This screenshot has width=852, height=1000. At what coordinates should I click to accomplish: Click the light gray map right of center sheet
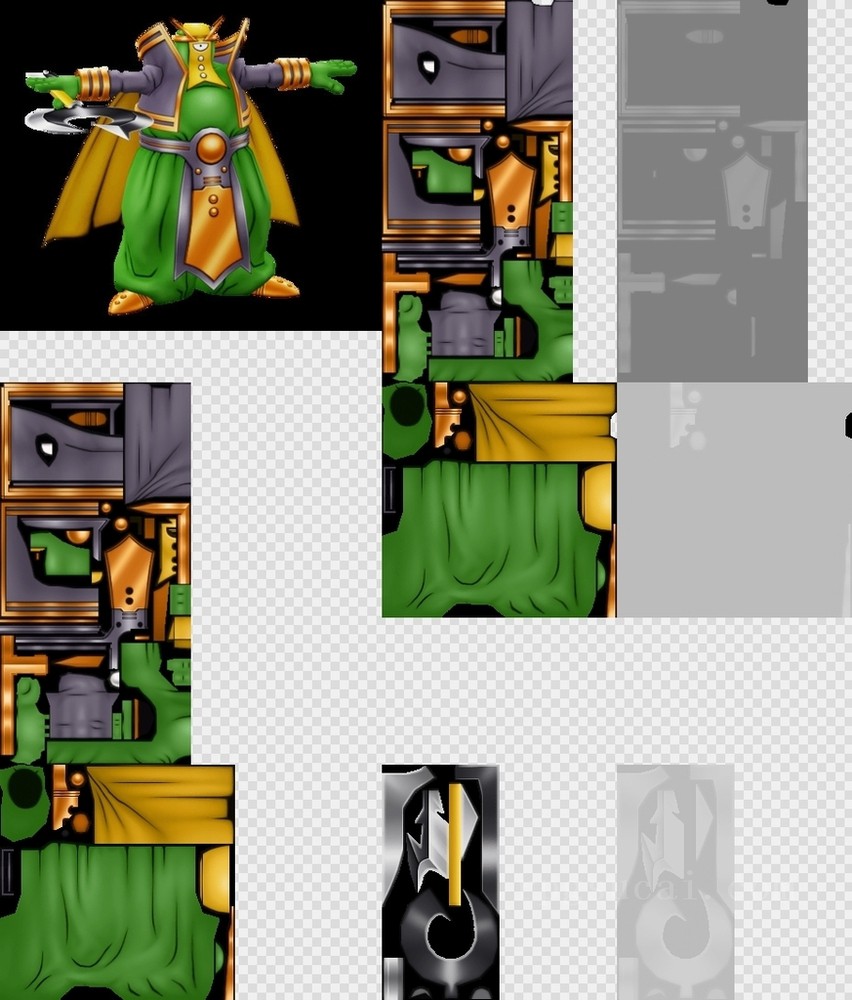point(735,500)
